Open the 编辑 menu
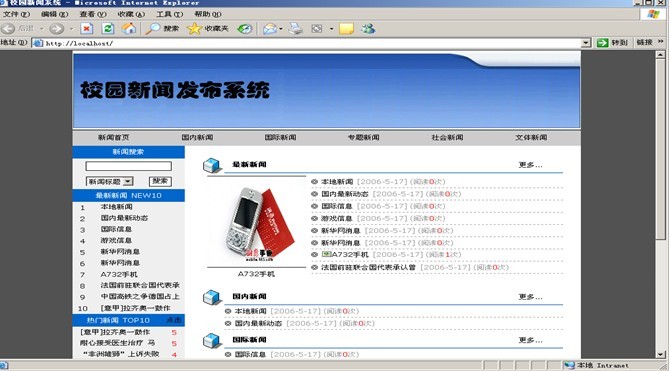Screen dimensions: 669x371 [54, 14]
